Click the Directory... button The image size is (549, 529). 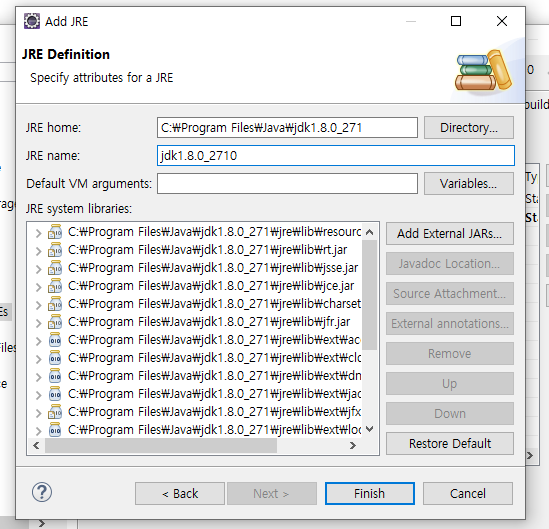469,127
